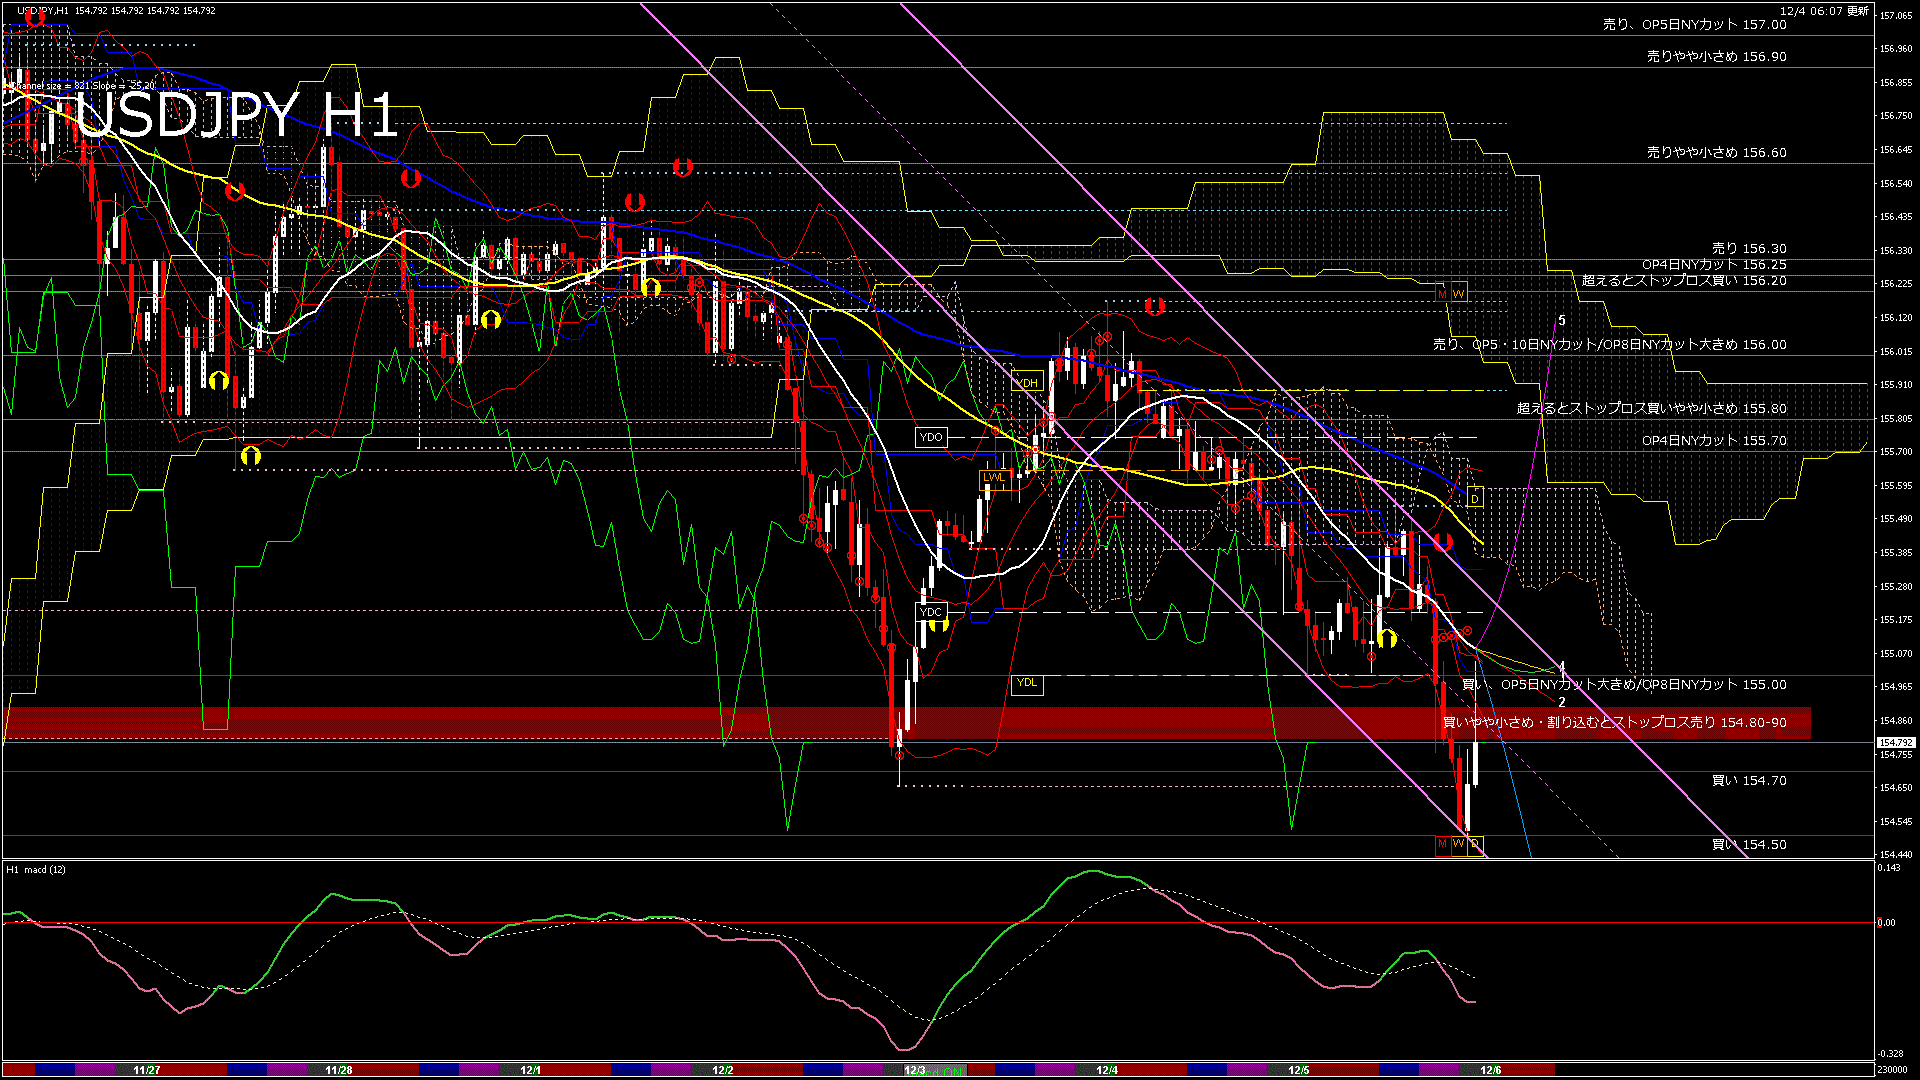
Task: Click the 12/4 date on time axis
Action: coord(1107,1070)
